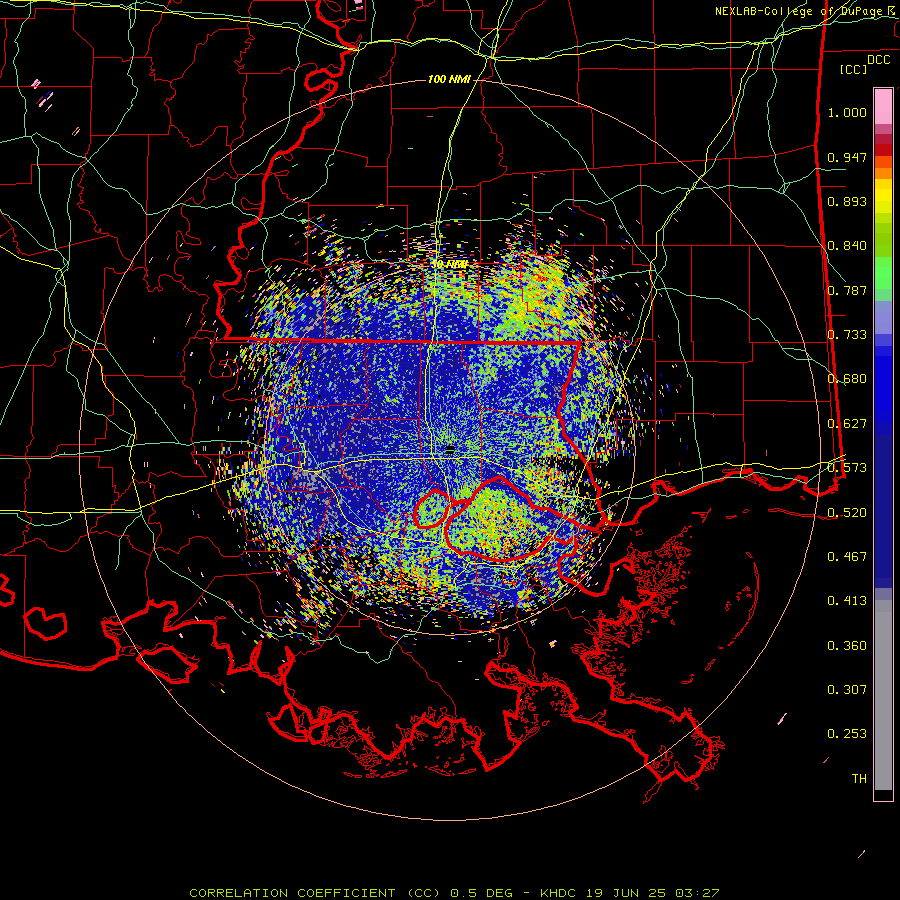Click the 0.947 color scale value

click(x=847, y=157)
